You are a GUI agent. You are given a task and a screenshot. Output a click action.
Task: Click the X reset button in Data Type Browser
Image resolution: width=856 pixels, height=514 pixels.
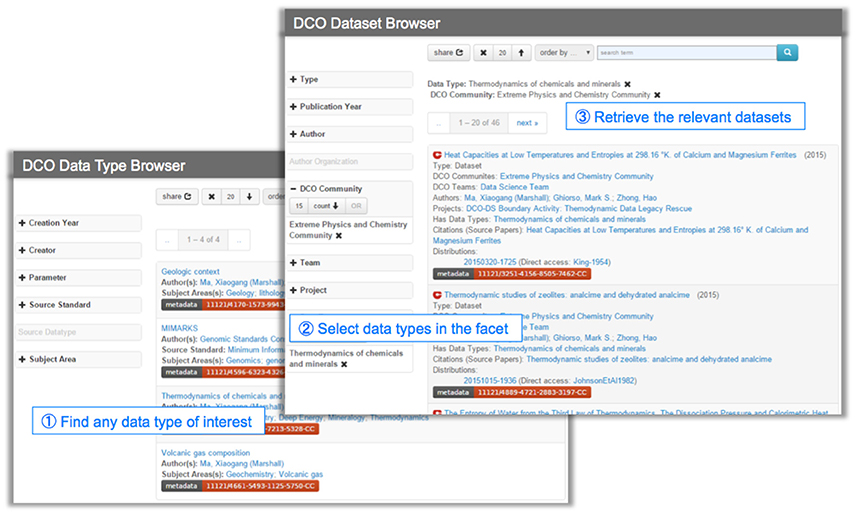coord(211,196)
